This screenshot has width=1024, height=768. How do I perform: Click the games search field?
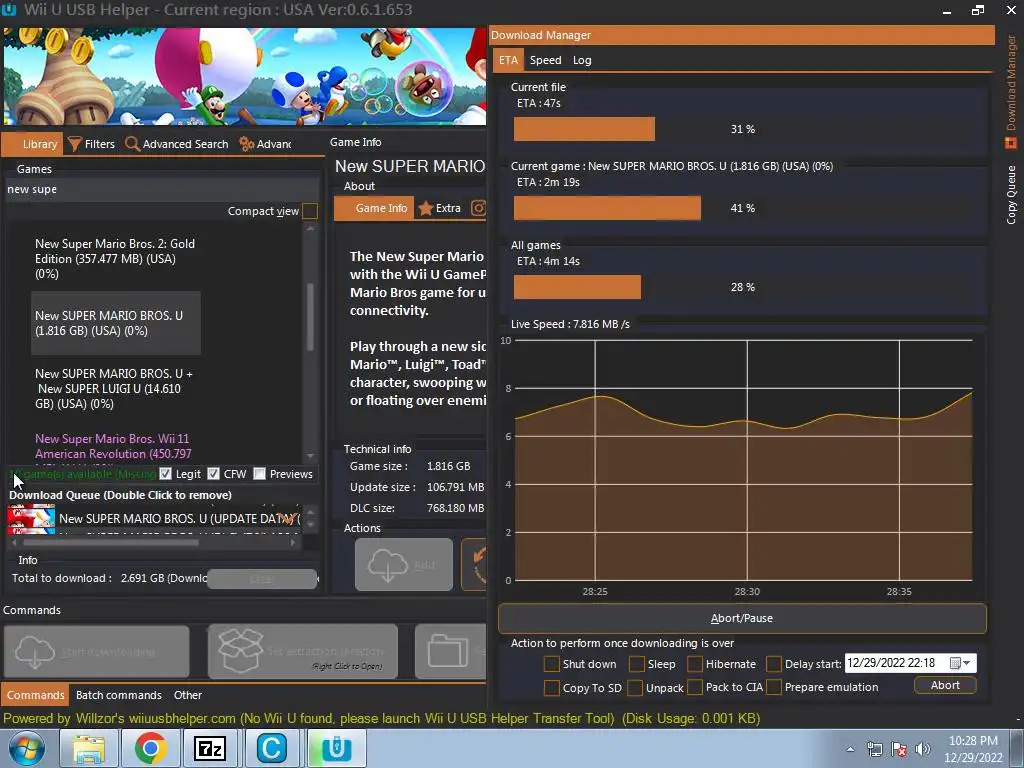tap(161, 189)
